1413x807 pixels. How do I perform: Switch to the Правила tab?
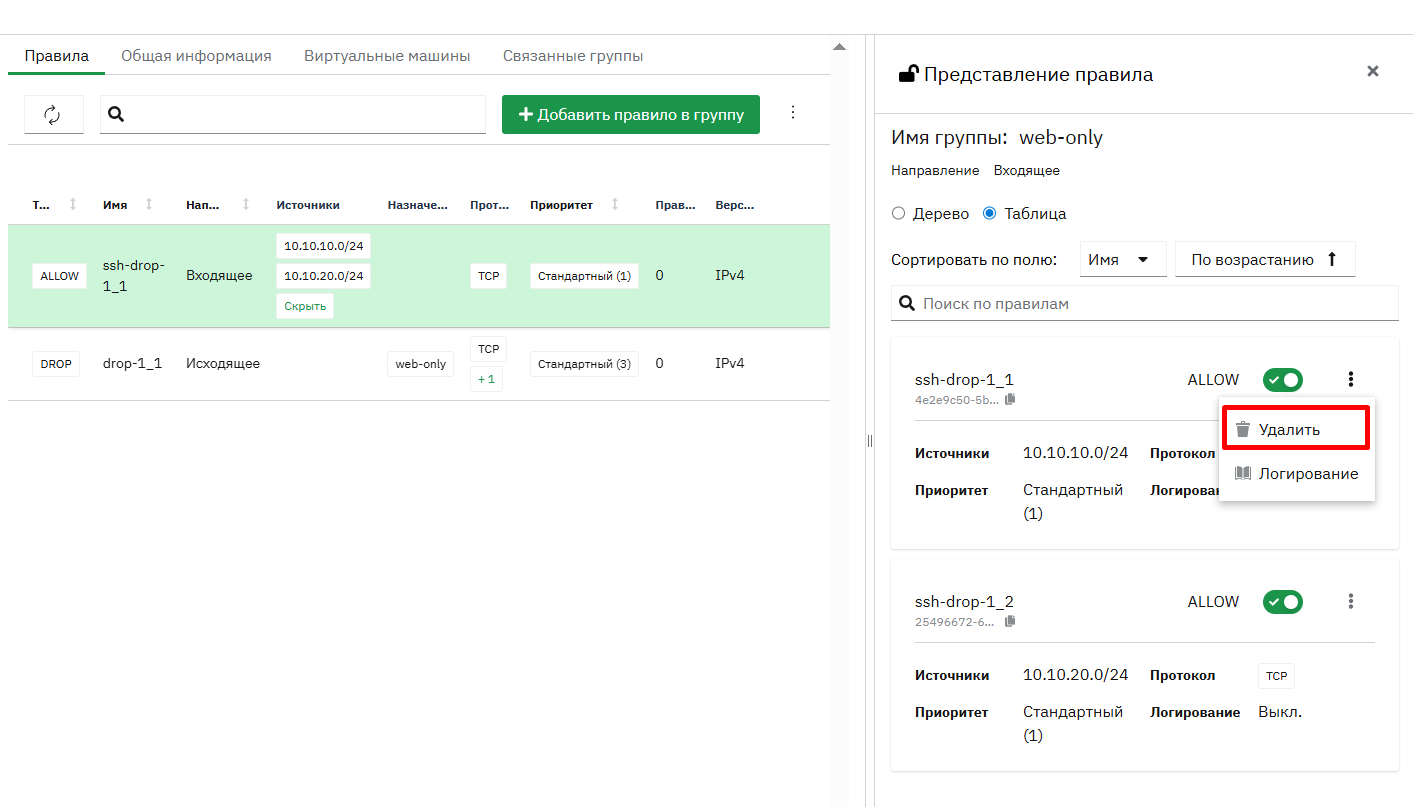[x=57, y=56]
